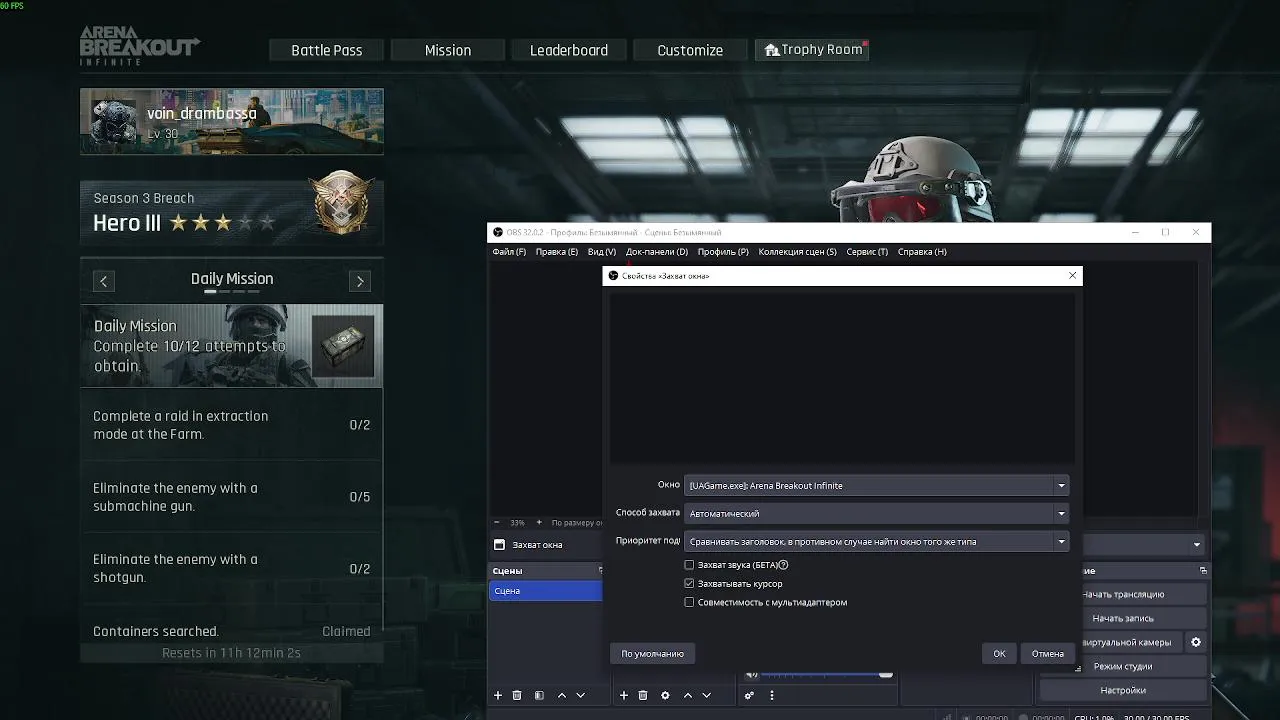Open Правка (E) menu in OBS
This screenshot has height=720, width=1280.
coord(557,252)
